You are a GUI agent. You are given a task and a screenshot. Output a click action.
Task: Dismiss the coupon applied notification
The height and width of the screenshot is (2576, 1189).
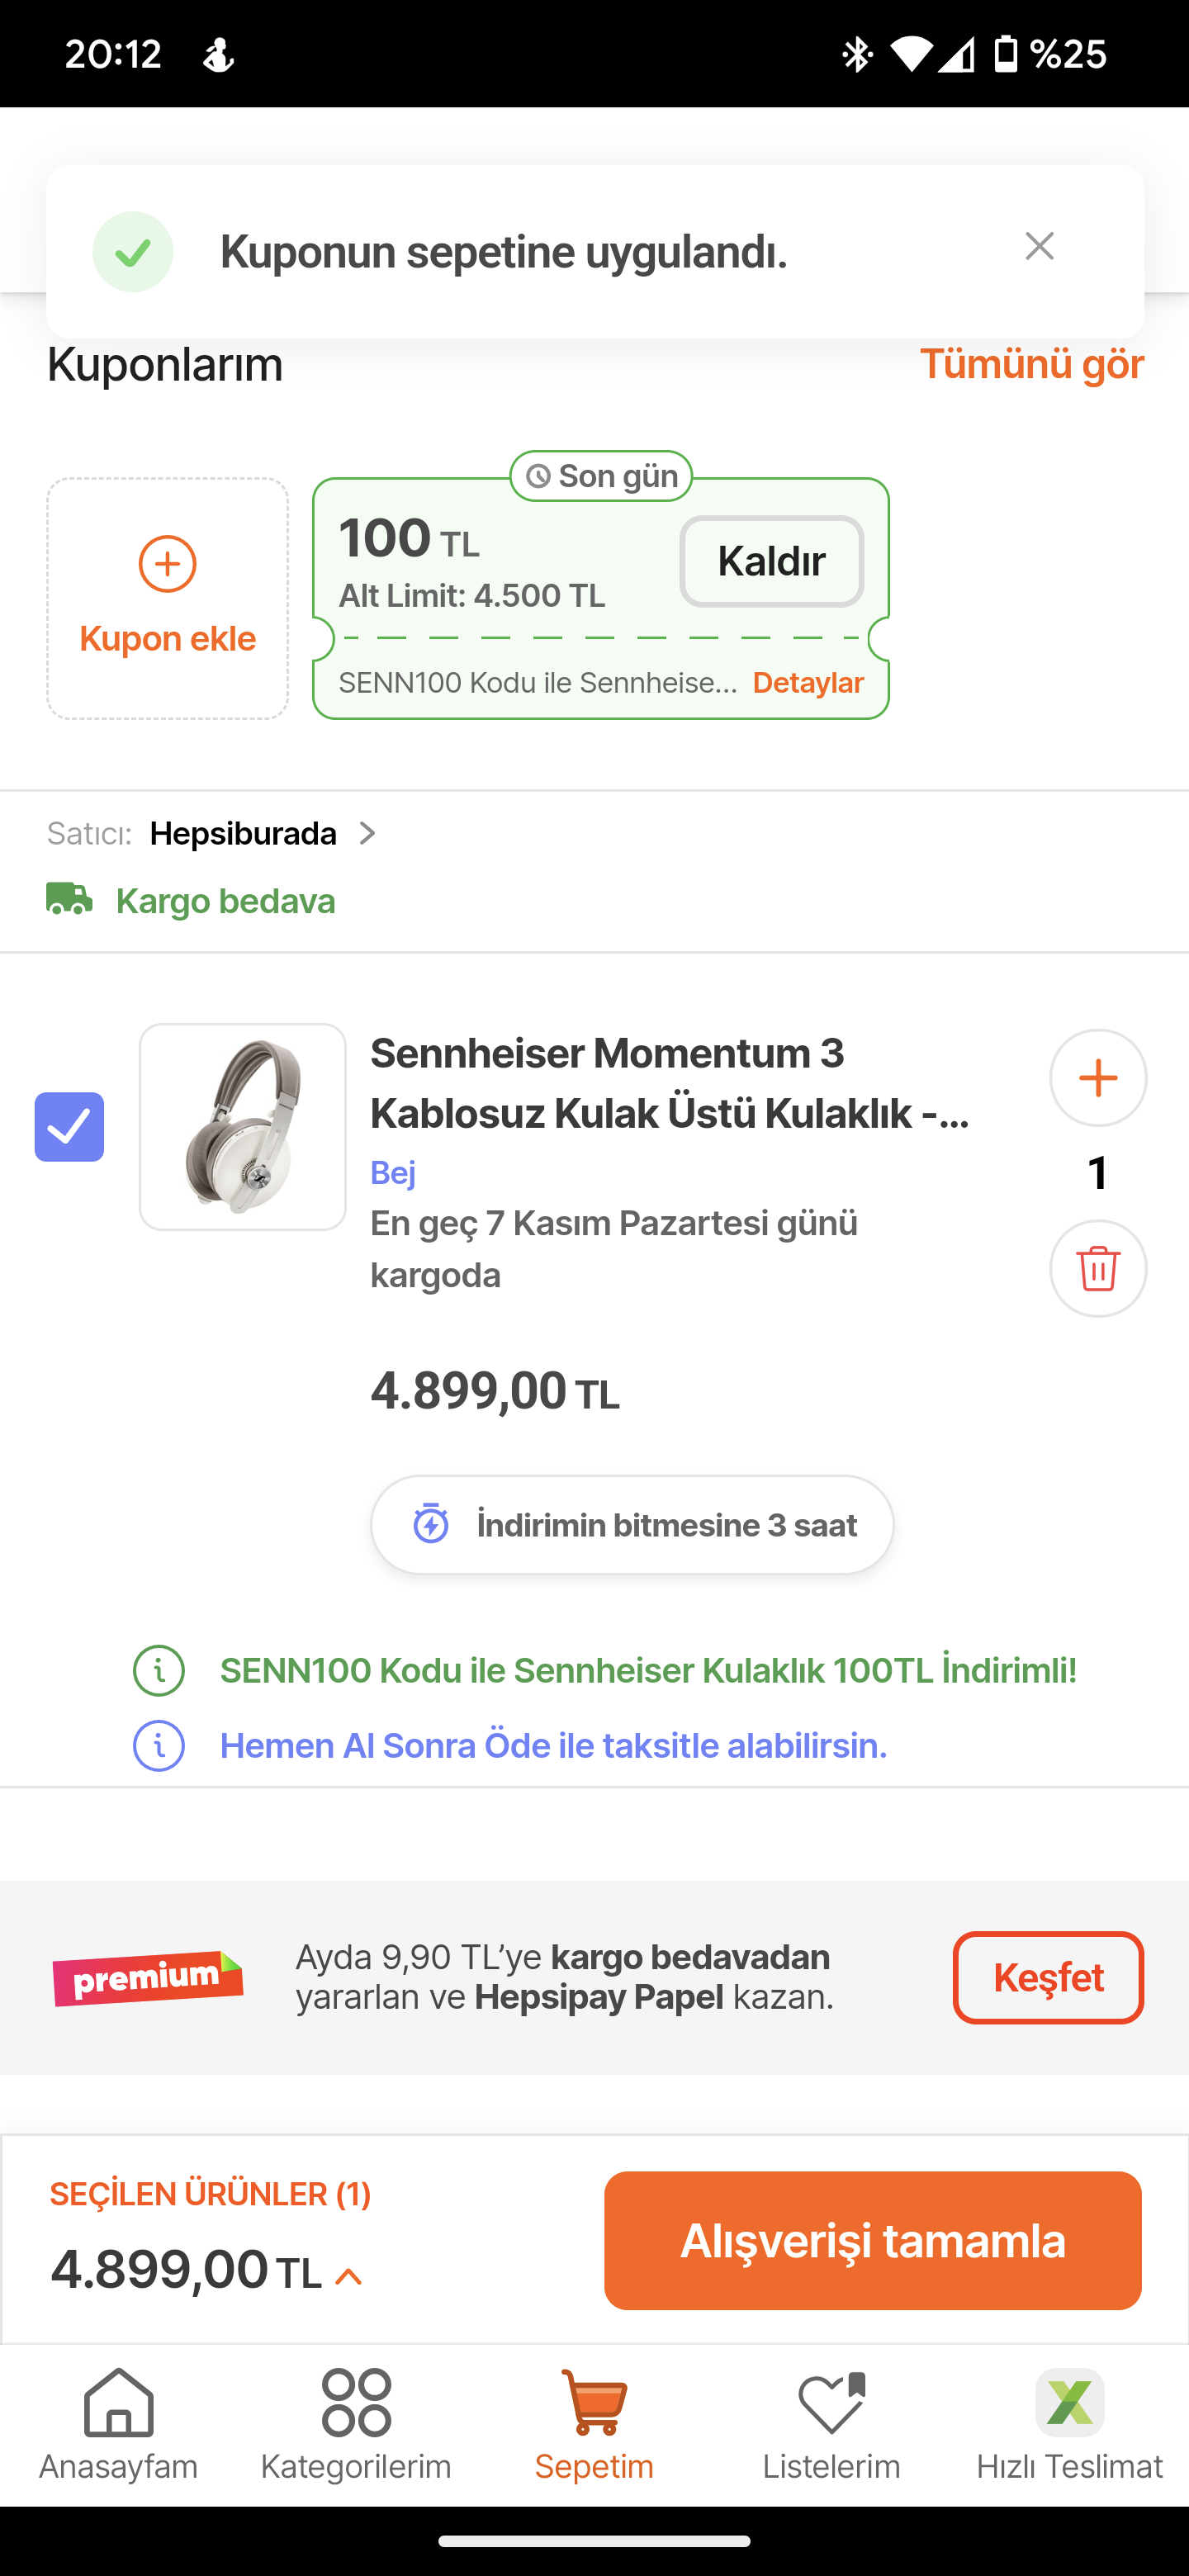[x=1039, y=246]
